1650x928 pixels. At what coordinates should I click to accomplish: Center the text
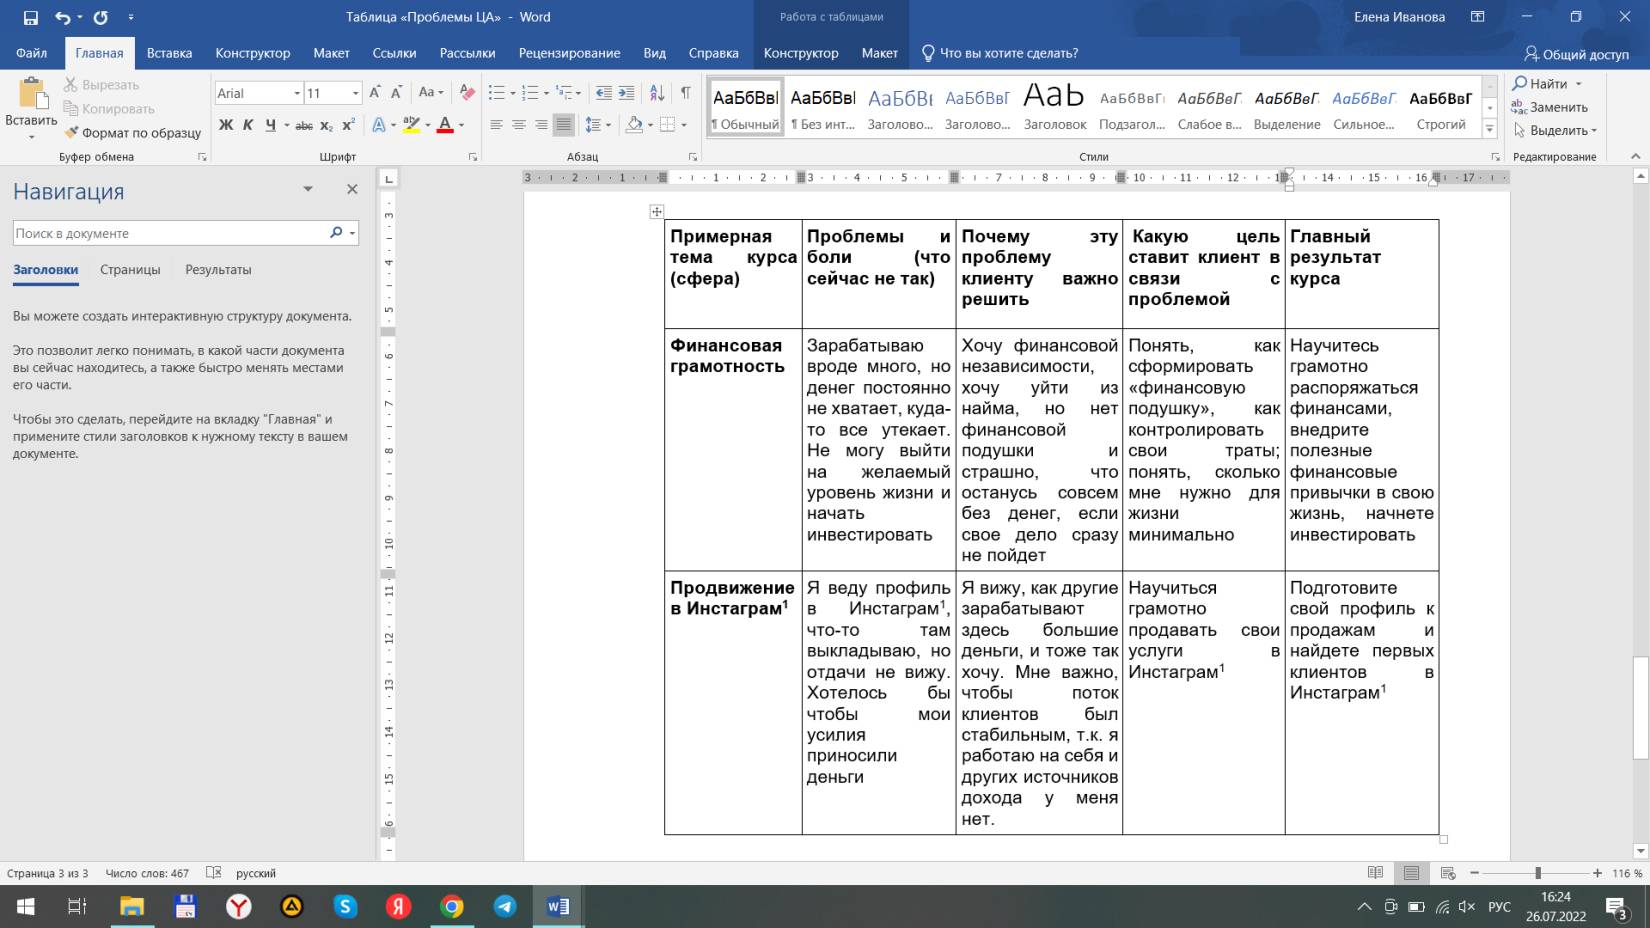tap(518, 125)
